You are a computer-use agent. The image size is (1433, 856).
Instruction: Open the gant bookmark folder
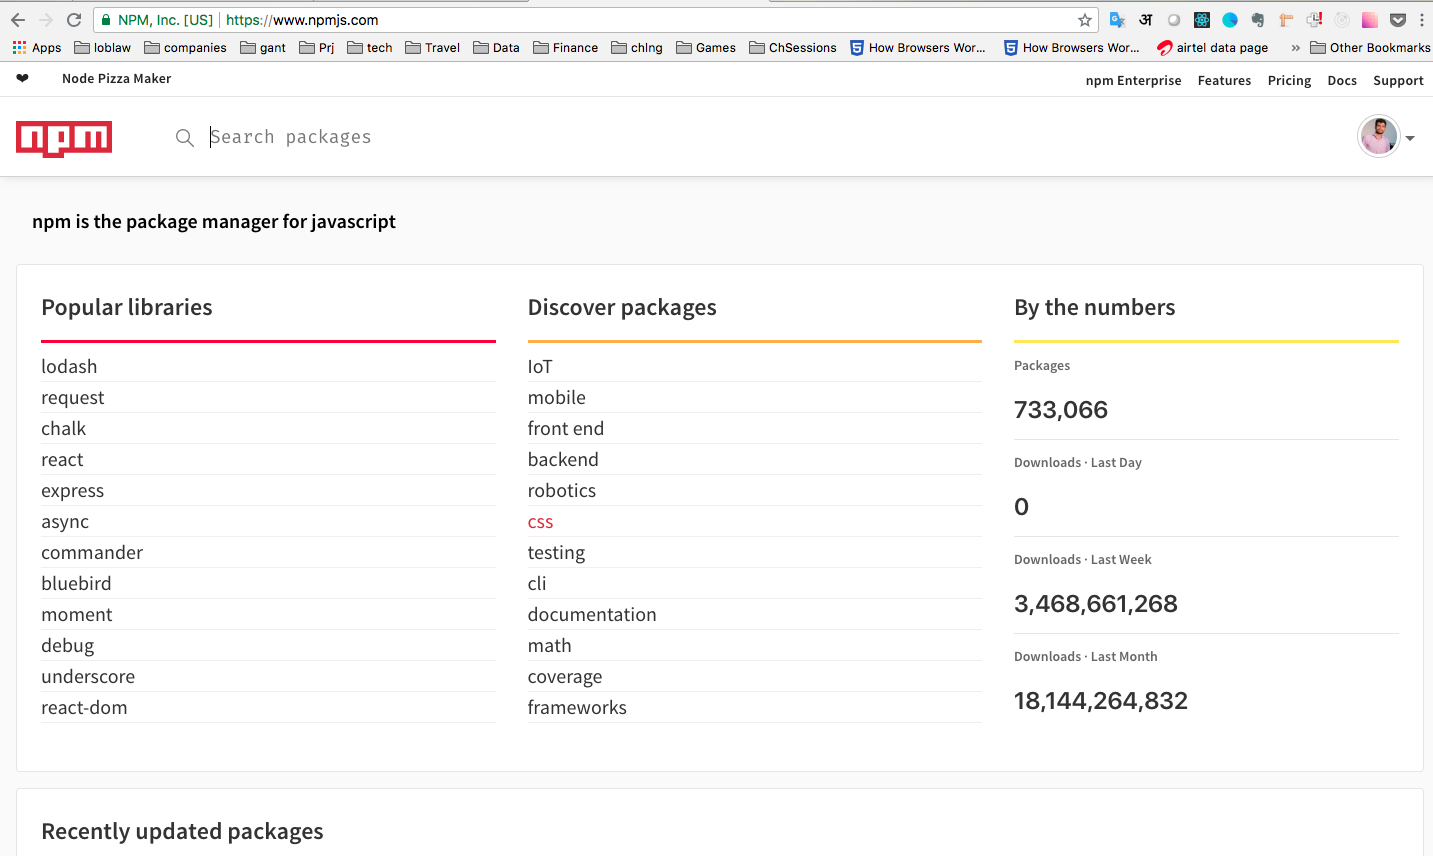(263, 48)
